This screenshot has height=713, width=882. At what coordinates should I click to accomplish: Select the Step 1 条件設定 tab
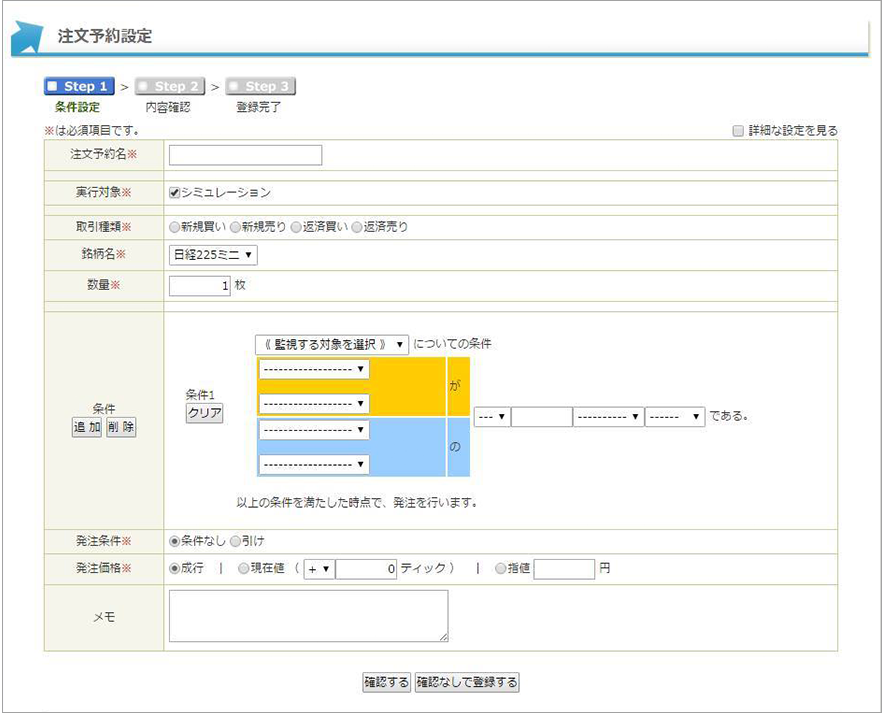tap(79, 87)
